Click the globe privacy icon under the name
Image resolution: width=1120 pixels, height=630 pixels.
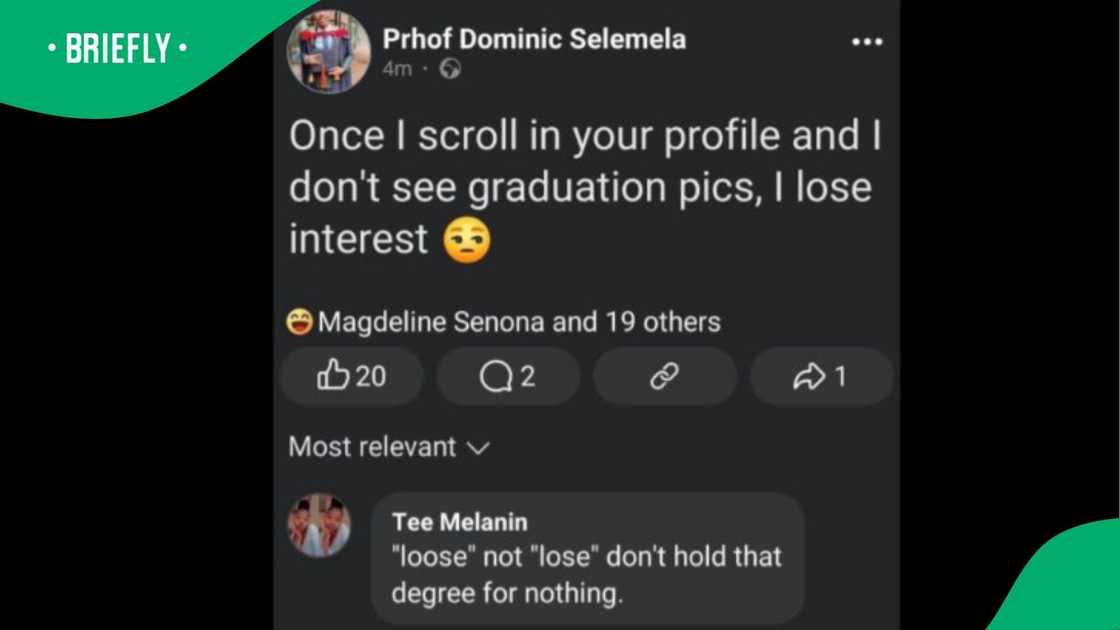[449, 70]
